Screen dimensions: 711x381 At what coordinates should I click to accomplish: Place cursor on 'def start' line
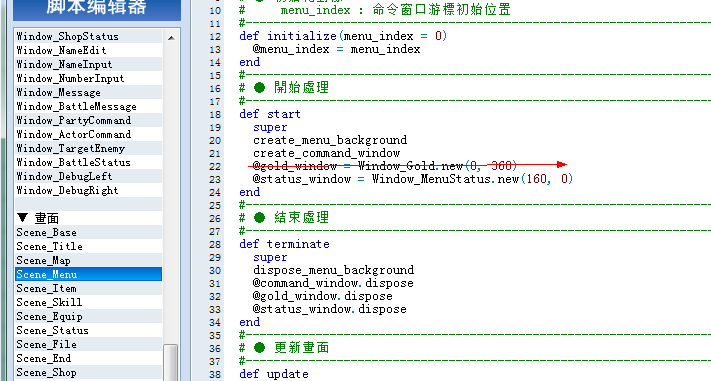click(x=270, y=114)
